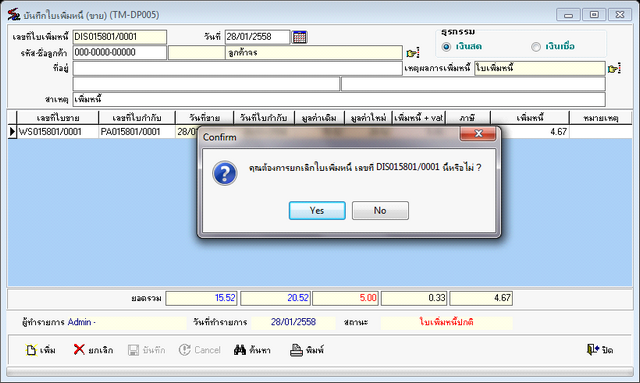Close the Confirm dialog with red X
This screenshot has height=383, width=640.
tap(478, 134)
